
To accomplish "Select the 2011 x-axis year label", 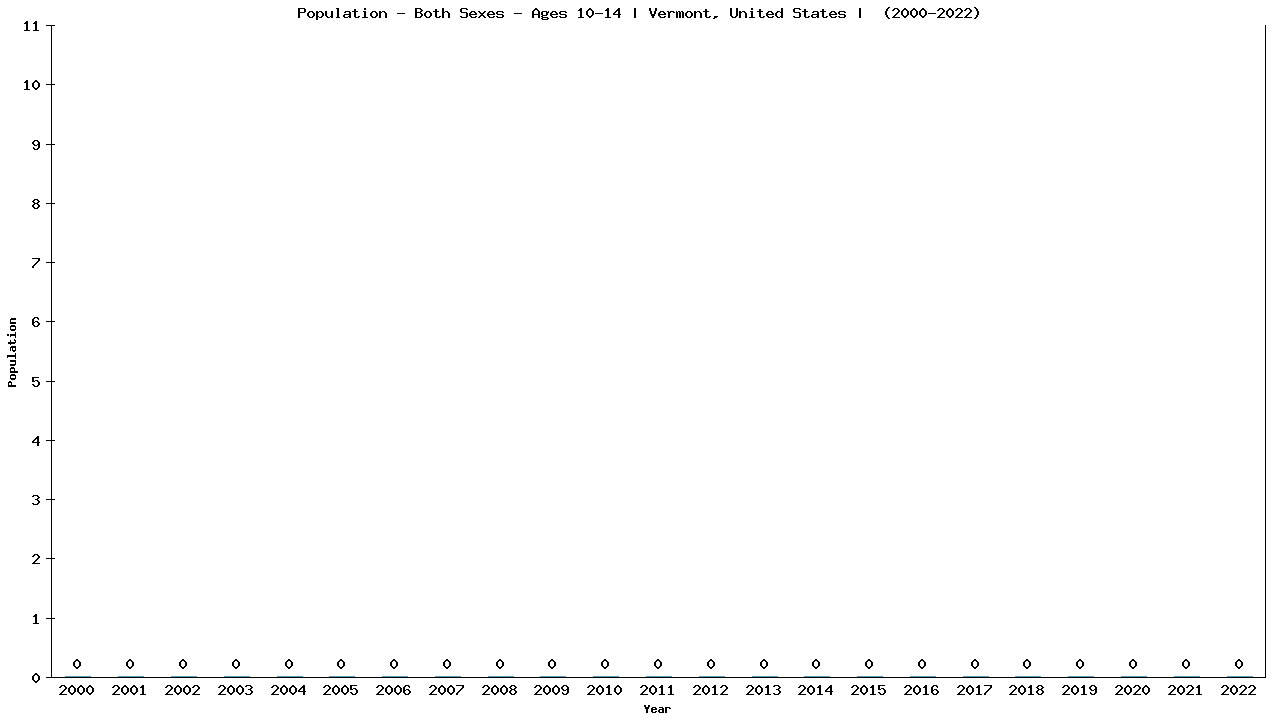I will (658, 690).
